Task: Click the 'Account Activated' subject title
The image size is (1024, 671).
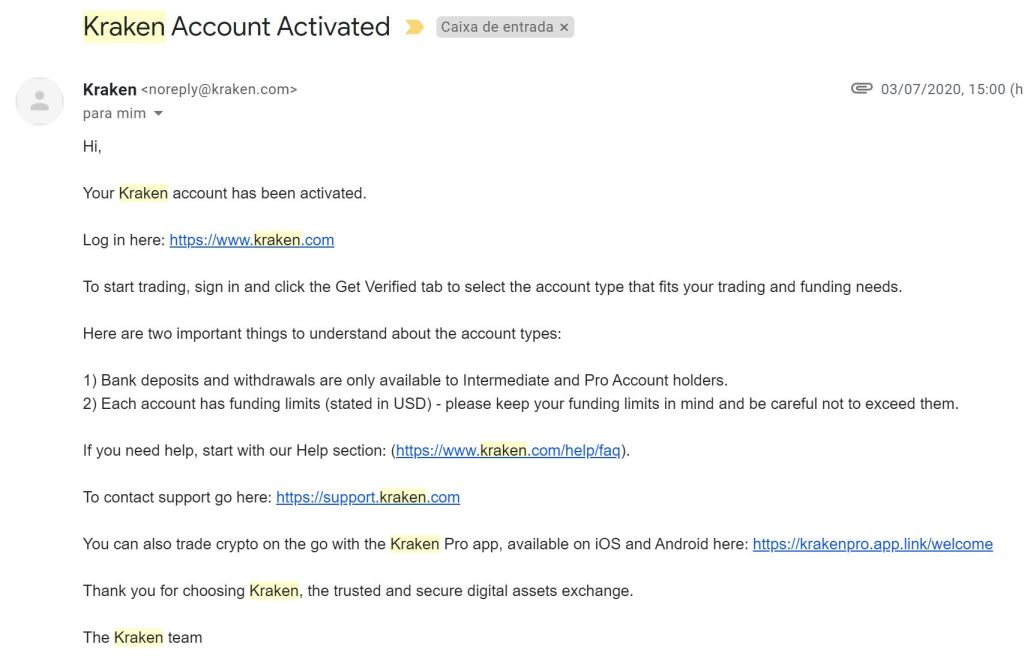Action: point(280,27)
